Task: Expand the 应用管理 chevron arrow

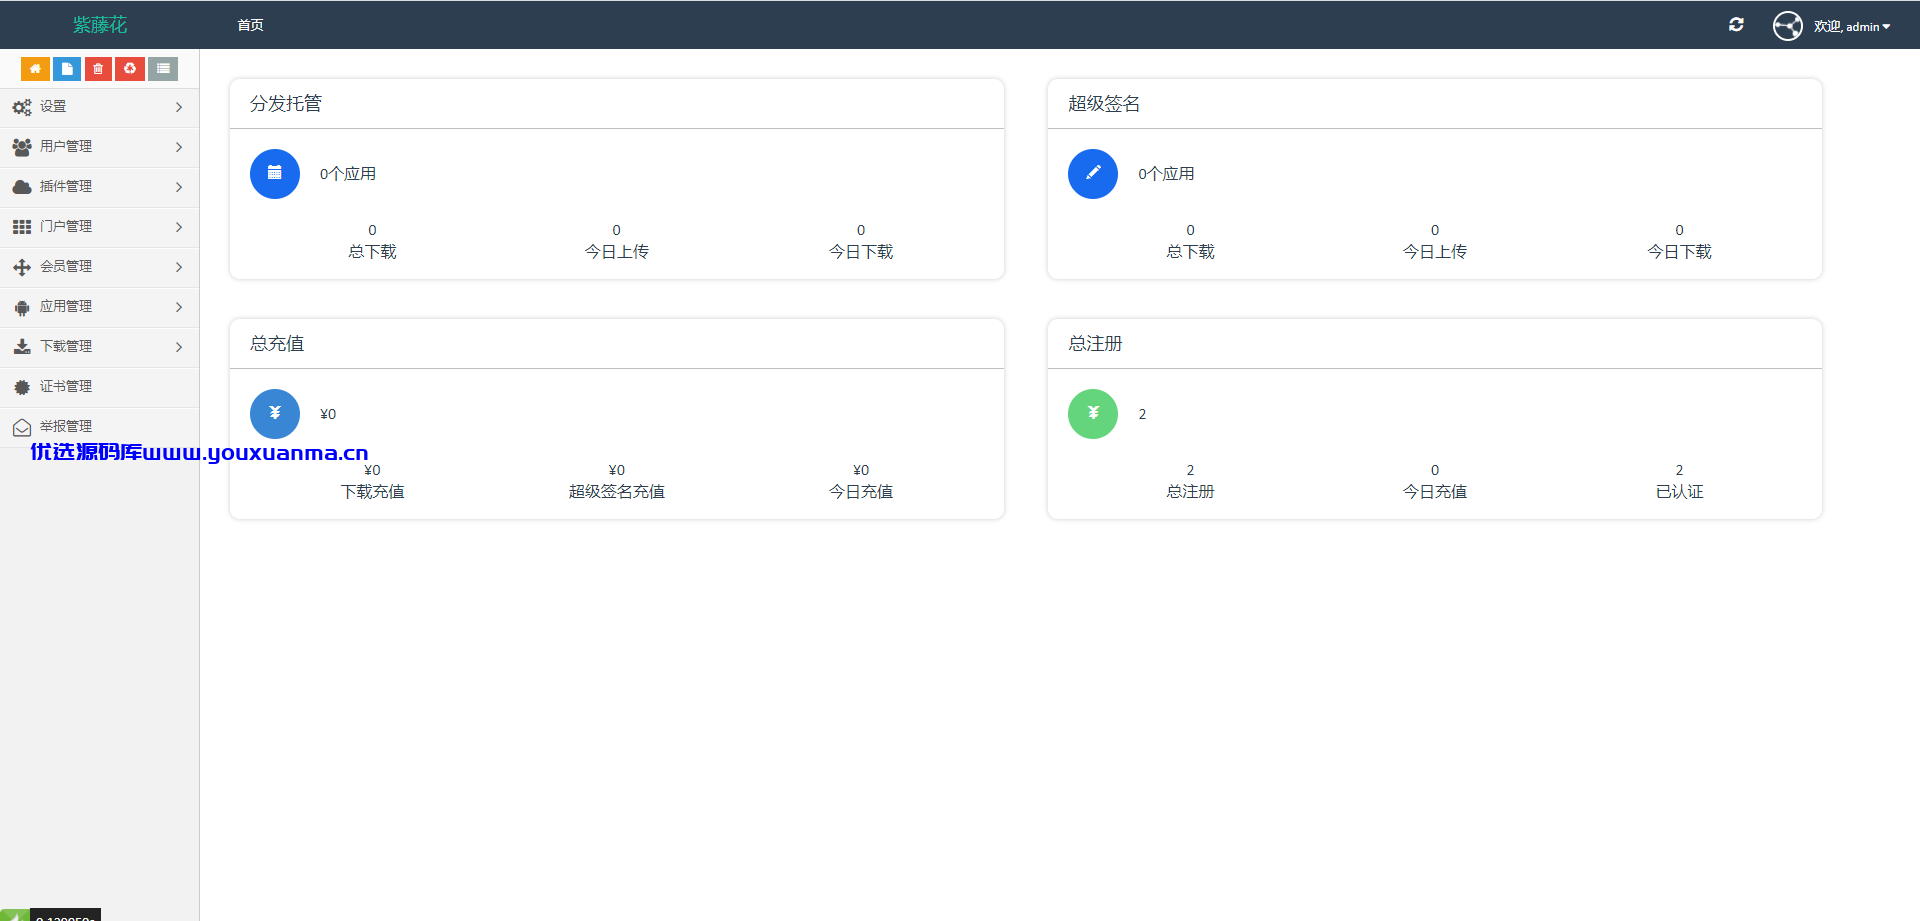Action: click(179, 307)
